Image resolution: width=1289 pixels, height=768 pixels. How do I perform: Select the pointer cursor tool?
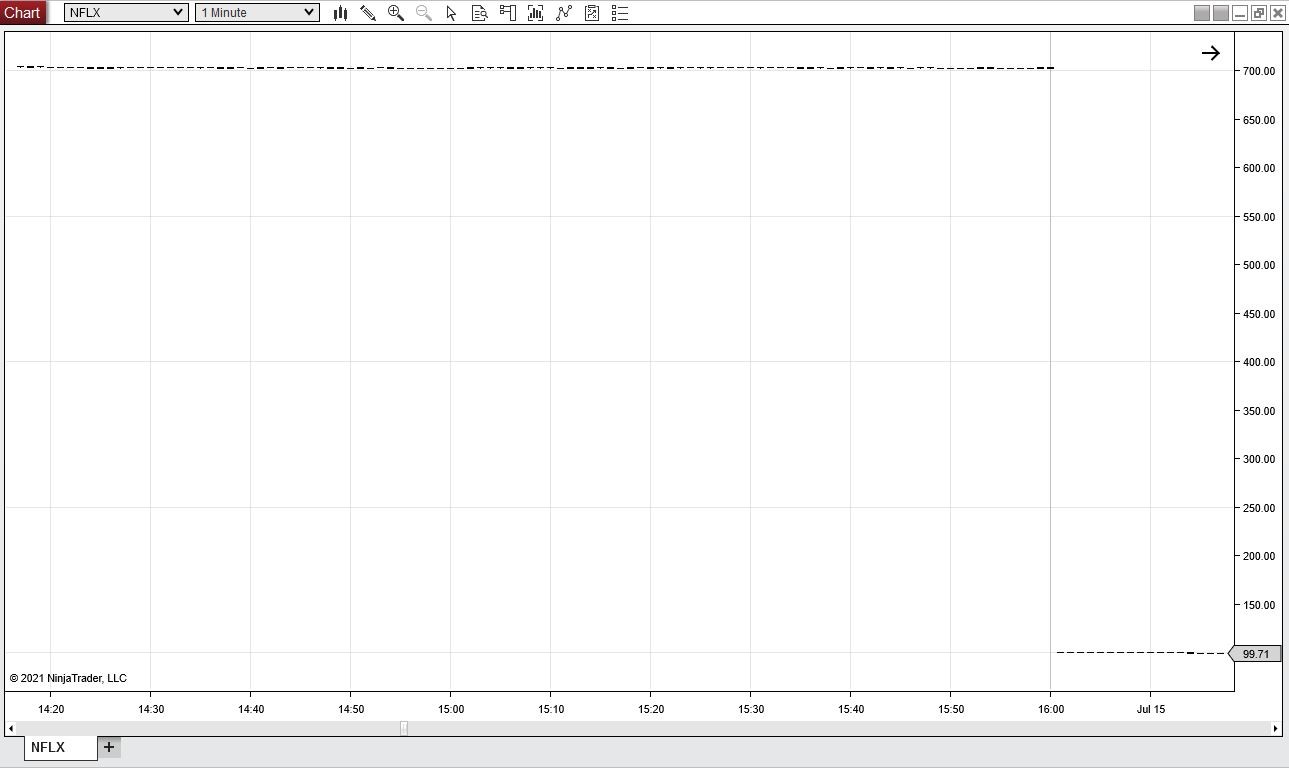click(452, 13)
